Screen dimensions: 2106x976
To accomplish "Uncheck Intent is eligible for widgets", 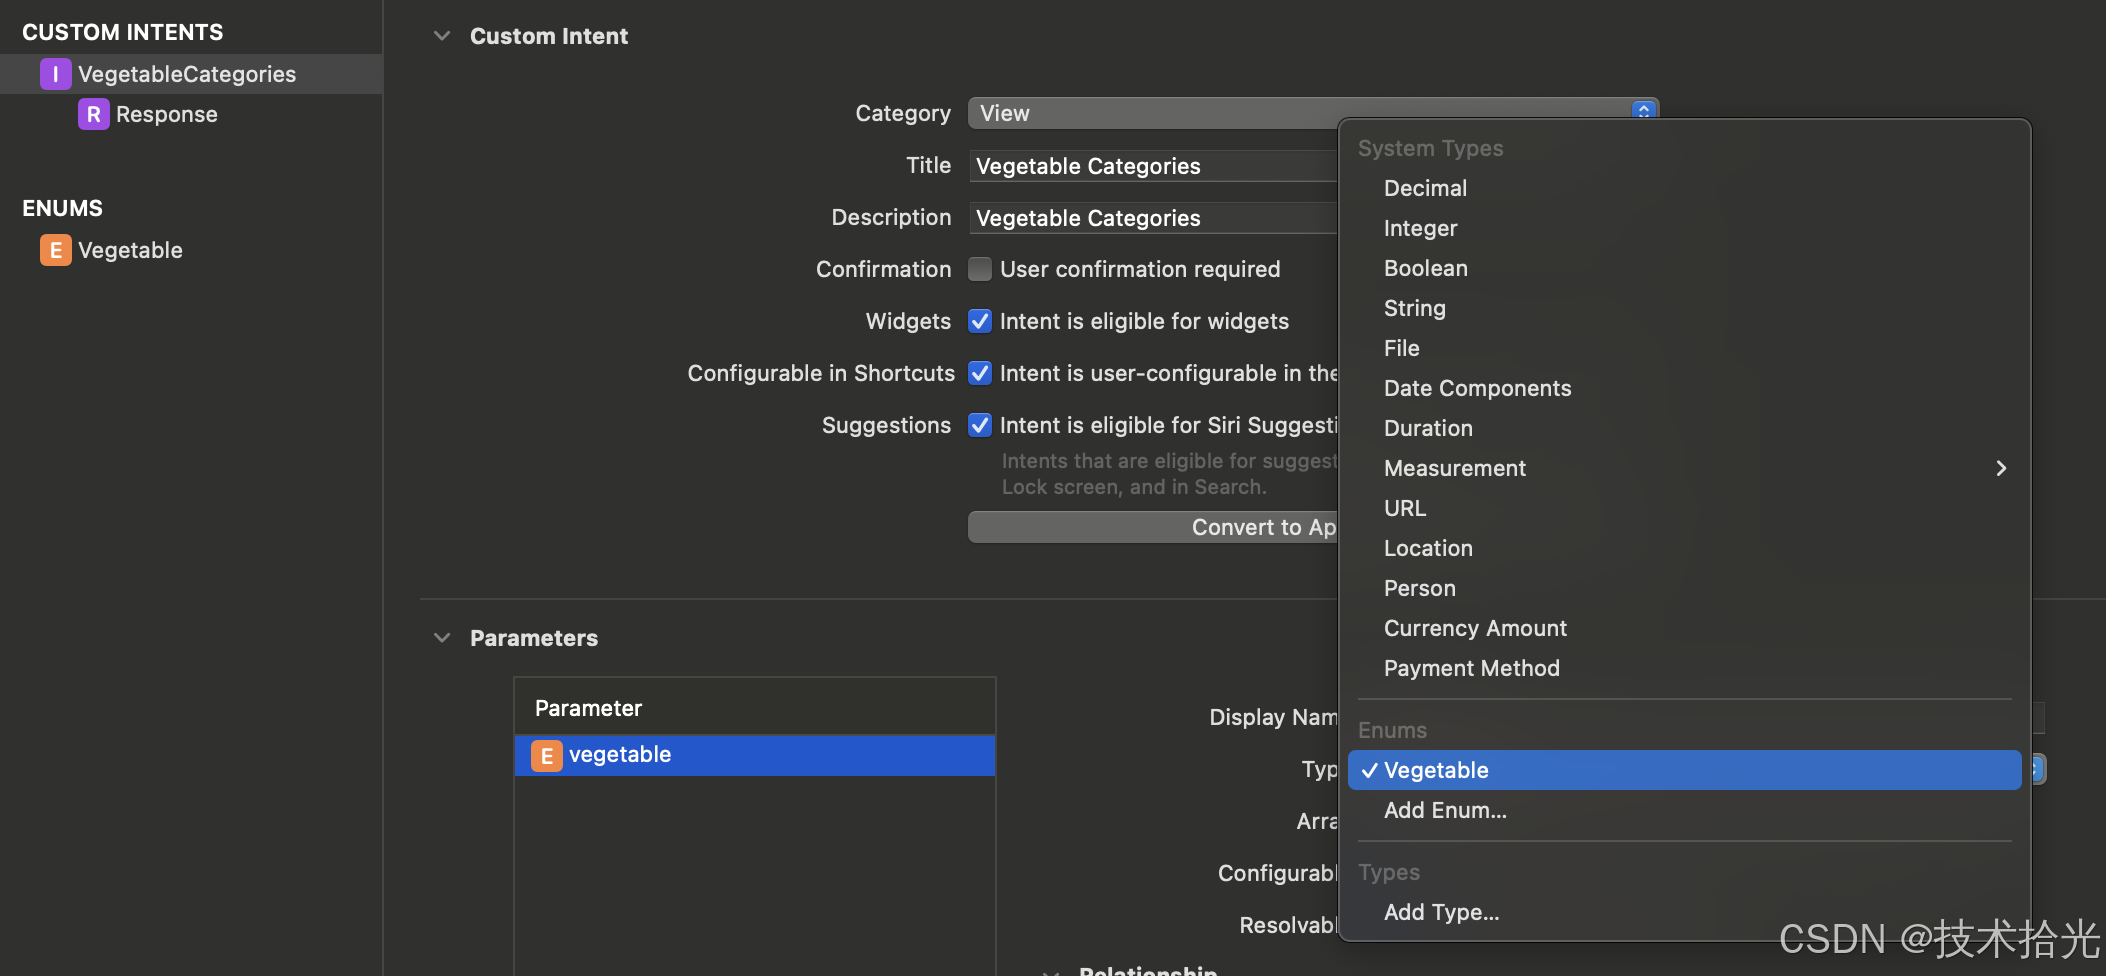I will point(980,321).
